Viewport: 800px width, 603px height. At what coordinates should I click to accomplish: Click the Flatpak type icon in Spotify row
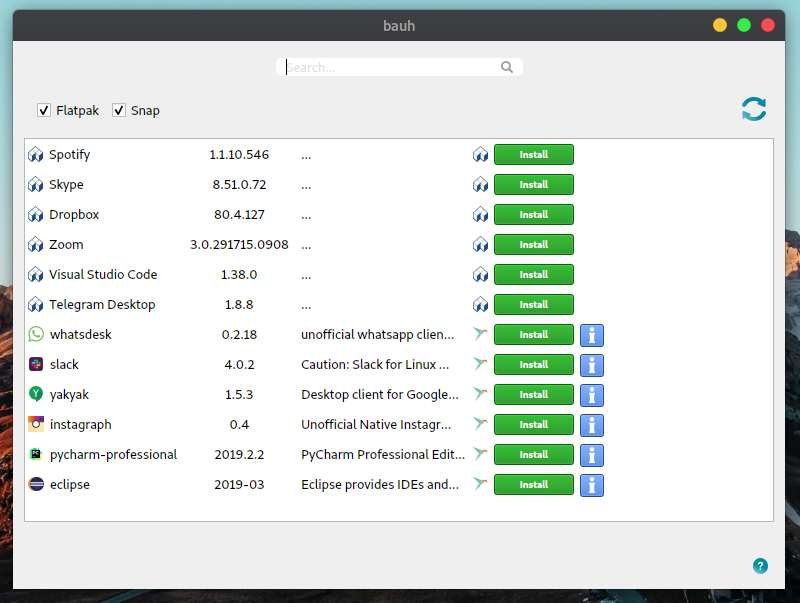tap(480, 155)
